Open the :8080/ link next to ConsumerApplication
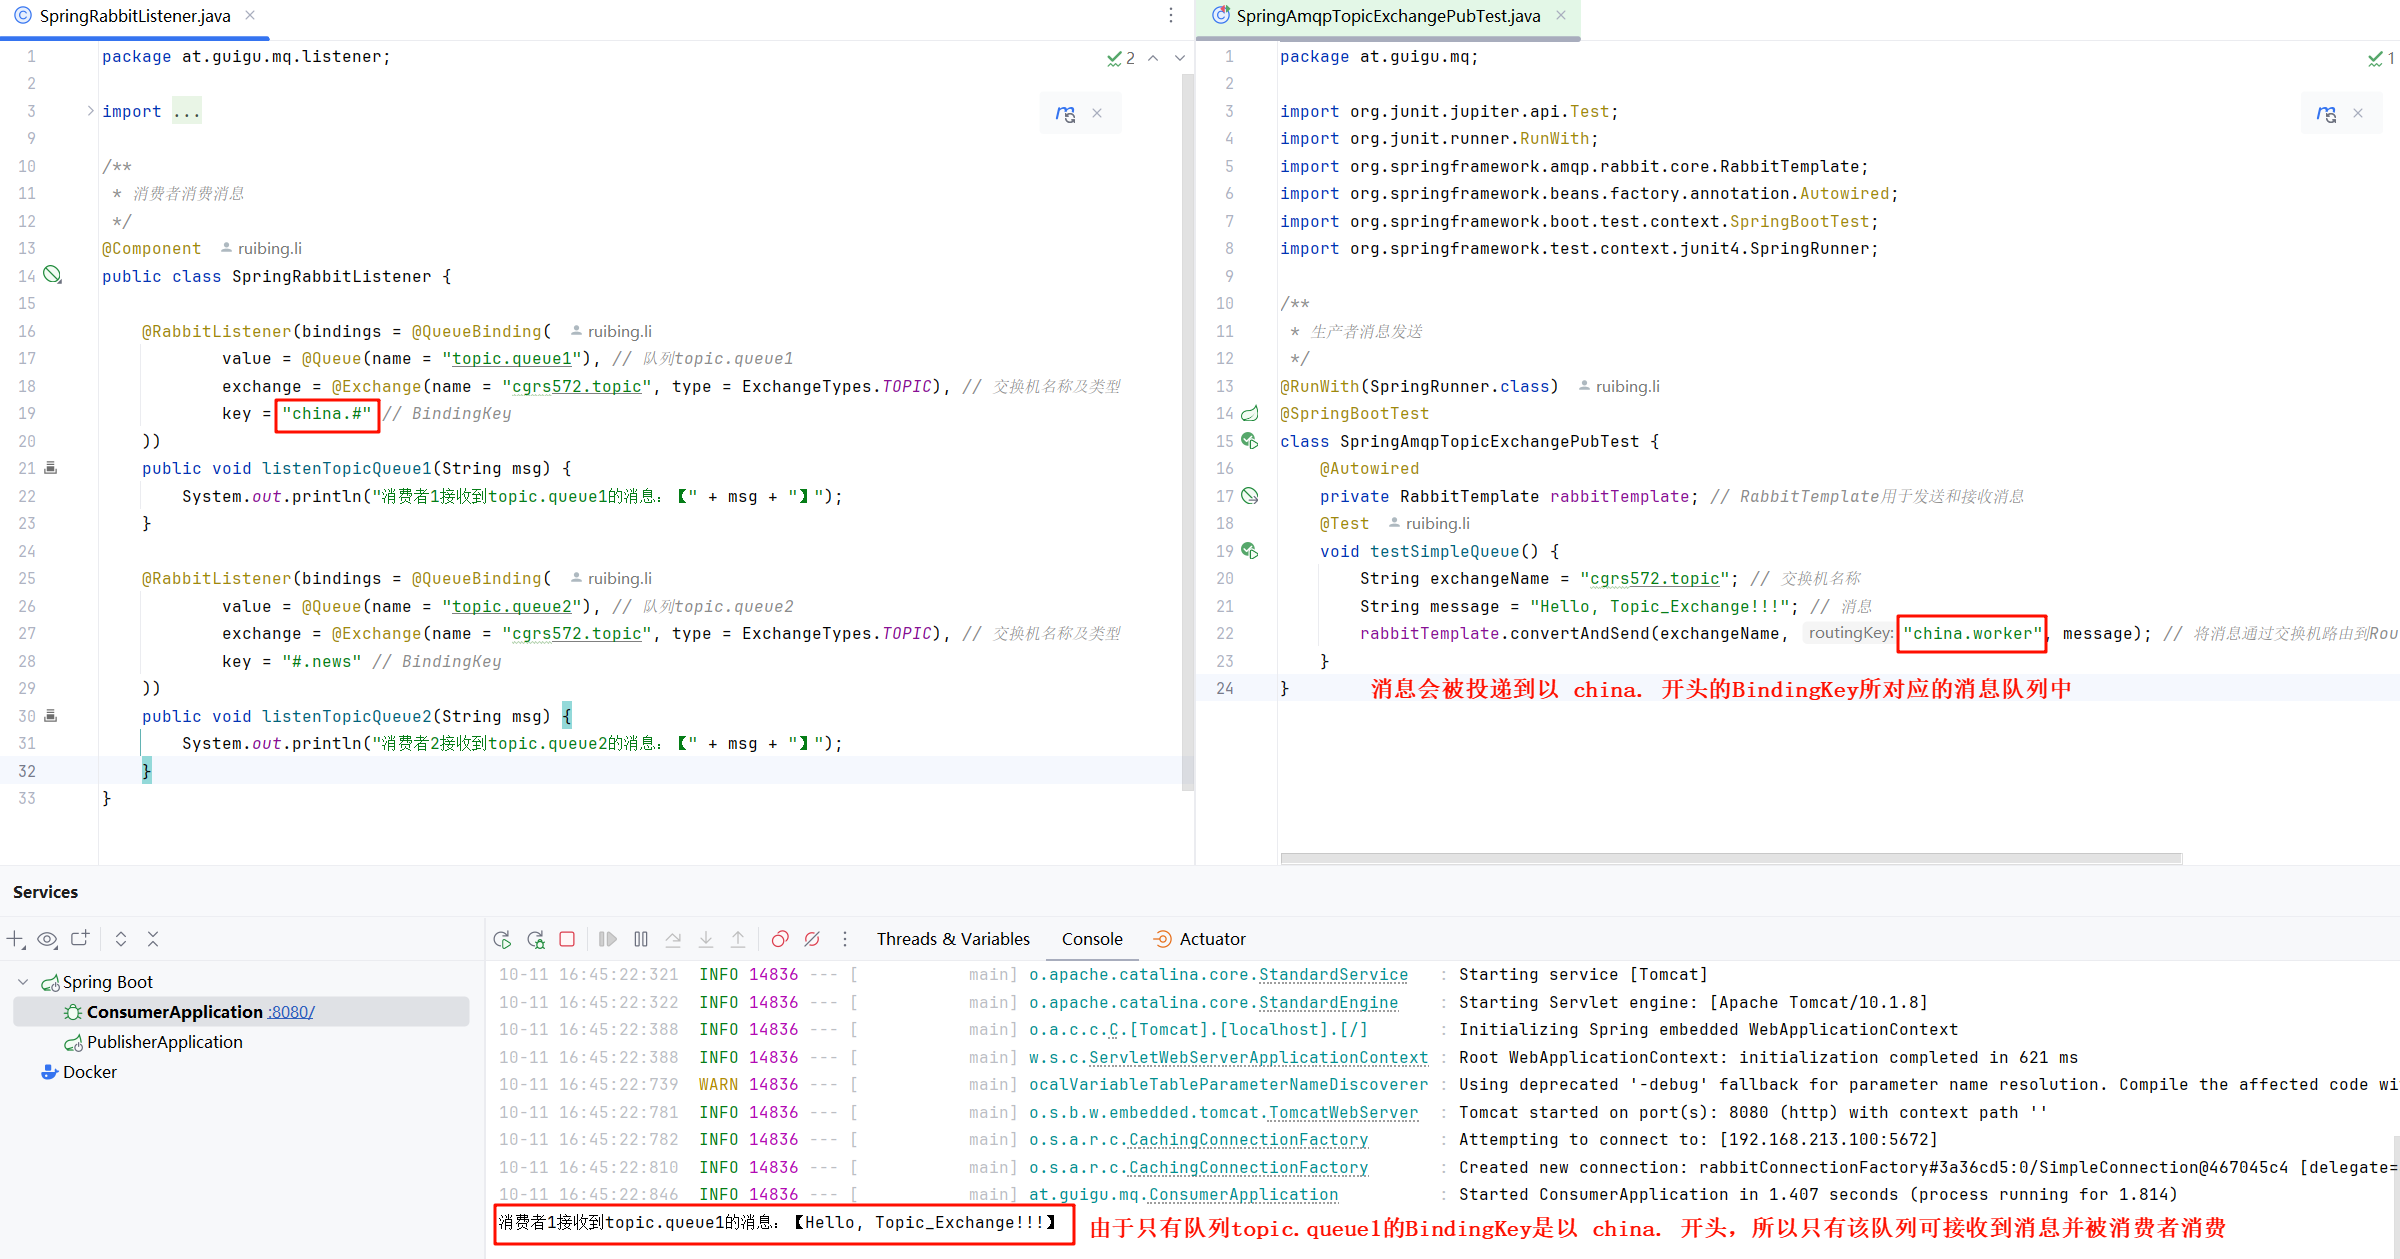Image resolution: width=2400 pixels, height=1259 pixels. coord(290,1012)
